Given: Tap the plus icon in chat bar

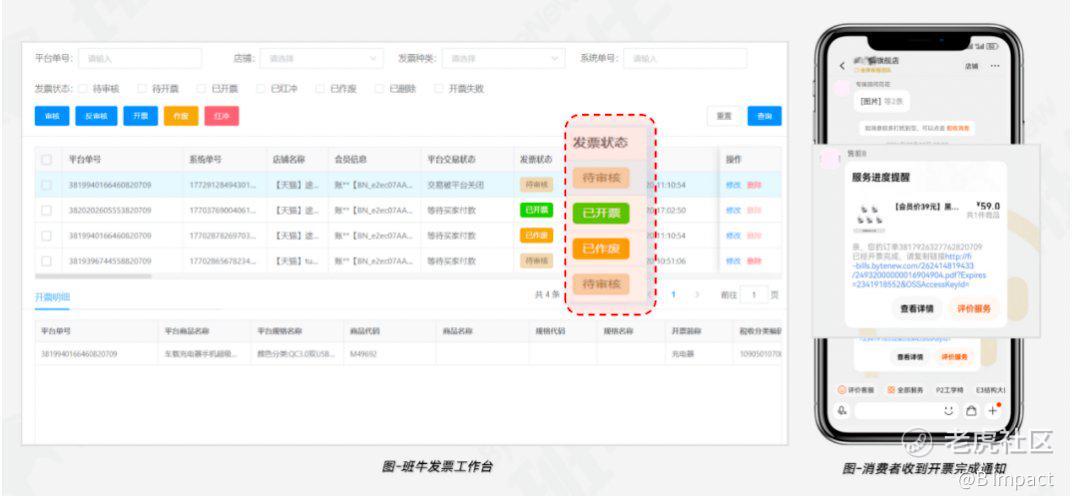Looking at the screenshot, I should pos(992,411).
